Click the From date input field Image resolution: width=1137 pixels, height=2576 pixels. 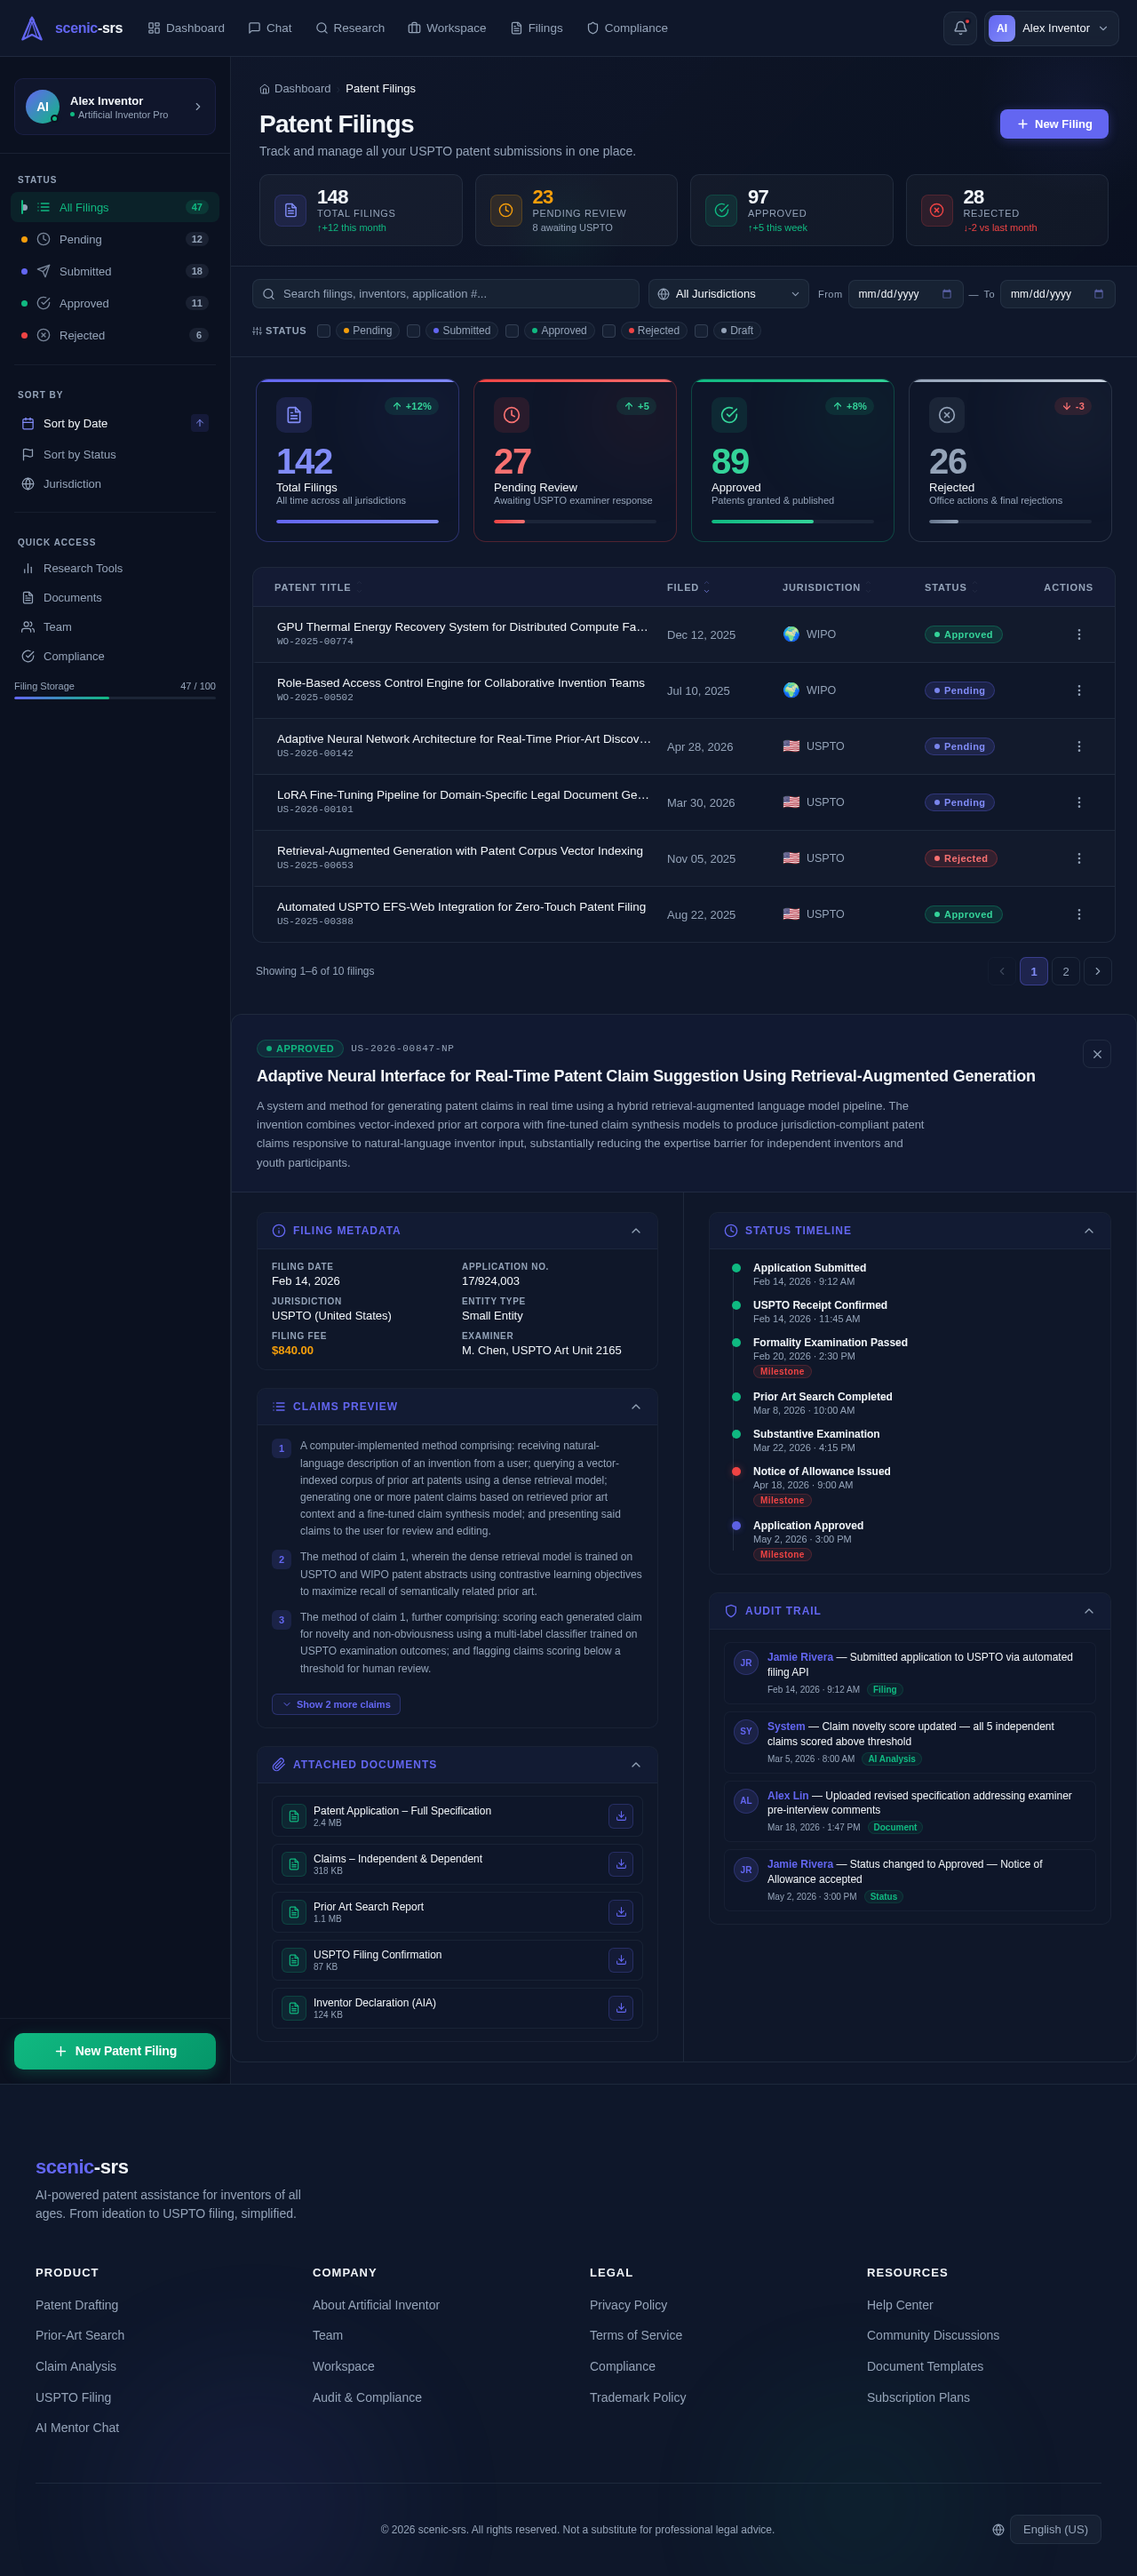point(906,294)
